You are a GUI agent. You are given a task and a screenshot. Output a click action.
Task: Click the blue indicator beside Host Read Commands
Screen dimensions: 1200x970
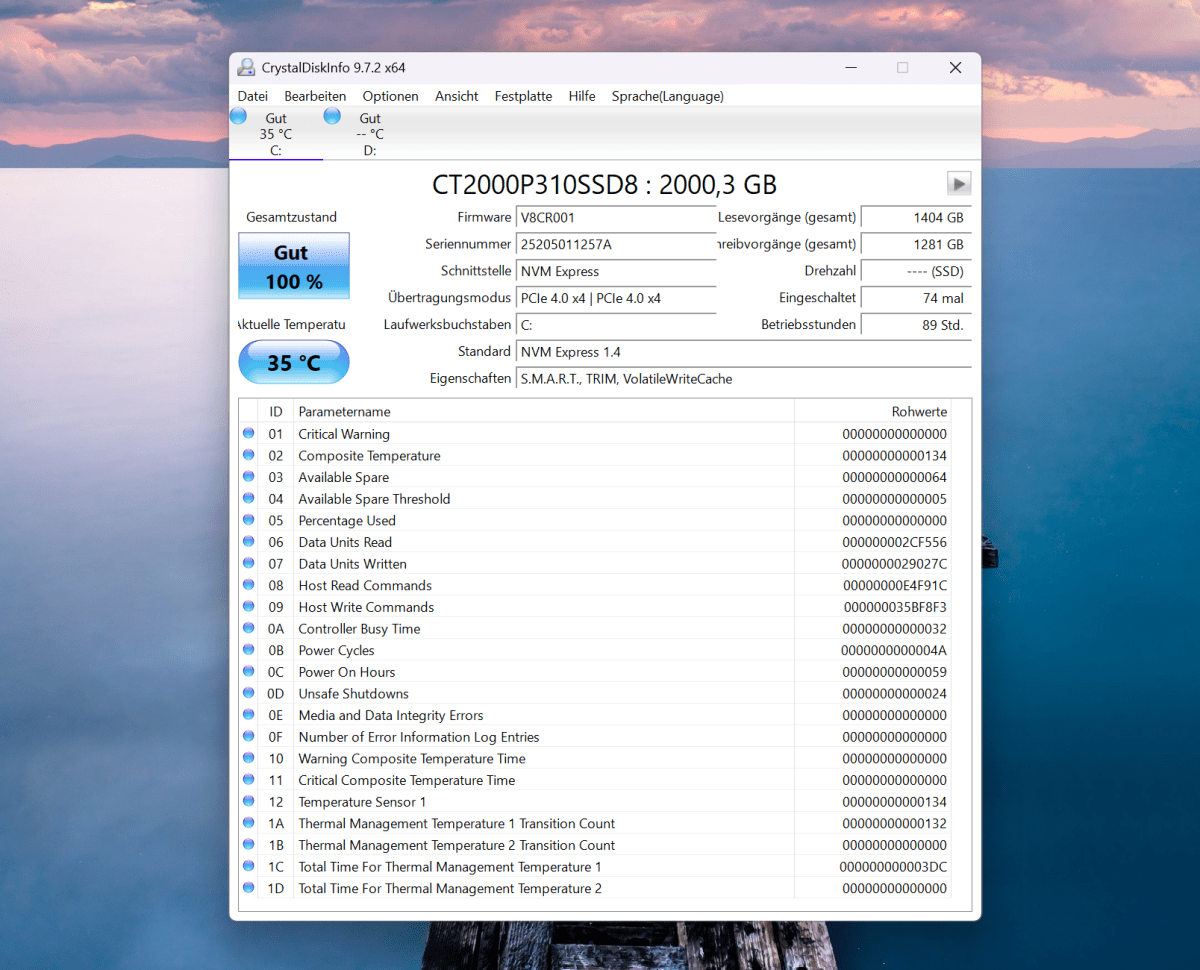249,585
